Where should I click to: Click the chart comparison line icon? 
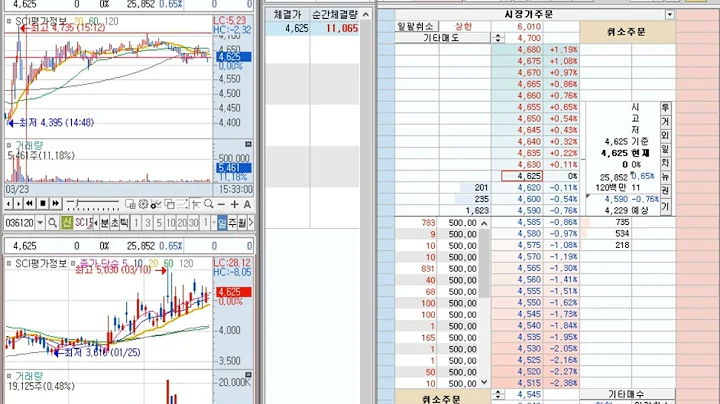pyautogui.click(x=182, y=204)
